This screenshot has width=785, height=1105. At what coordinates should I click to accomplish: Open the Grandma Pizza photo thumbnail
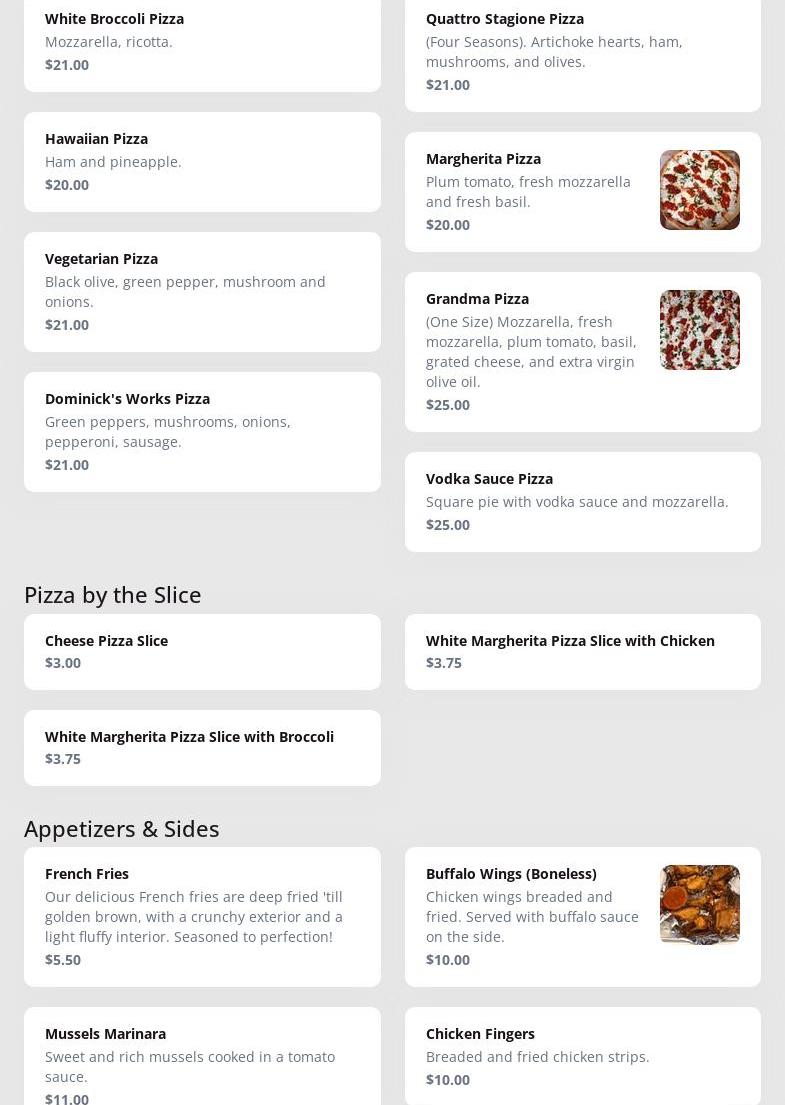[699, 330]
